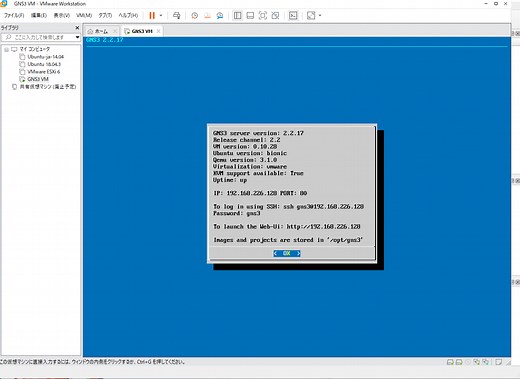This screenshot has height=379, width=520.
Task: Click the second network adapter status icon
Action: 486,362
